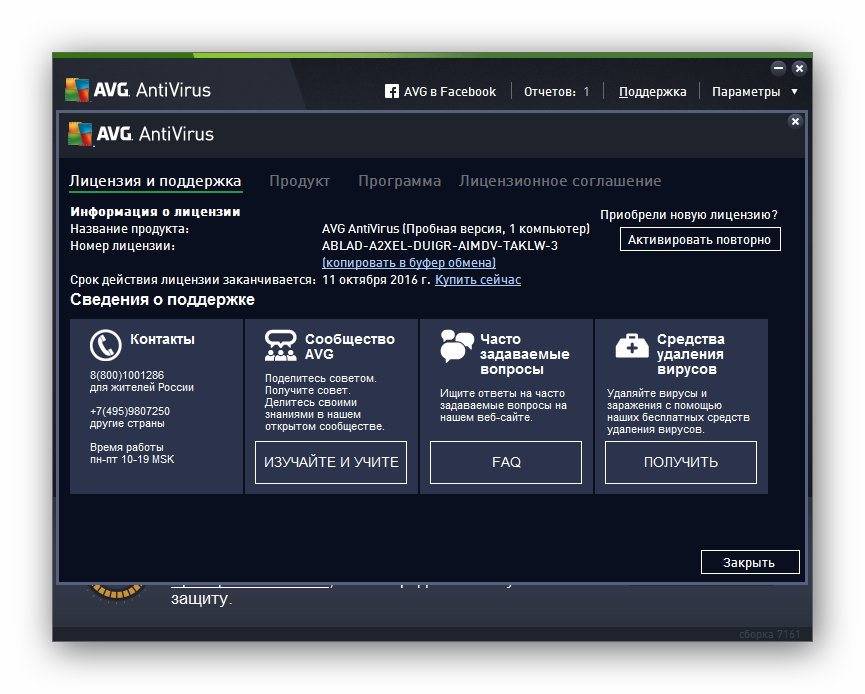Click the Купить сейчас link
Viewport: 865px width, 694px height.
pos(478,280)
